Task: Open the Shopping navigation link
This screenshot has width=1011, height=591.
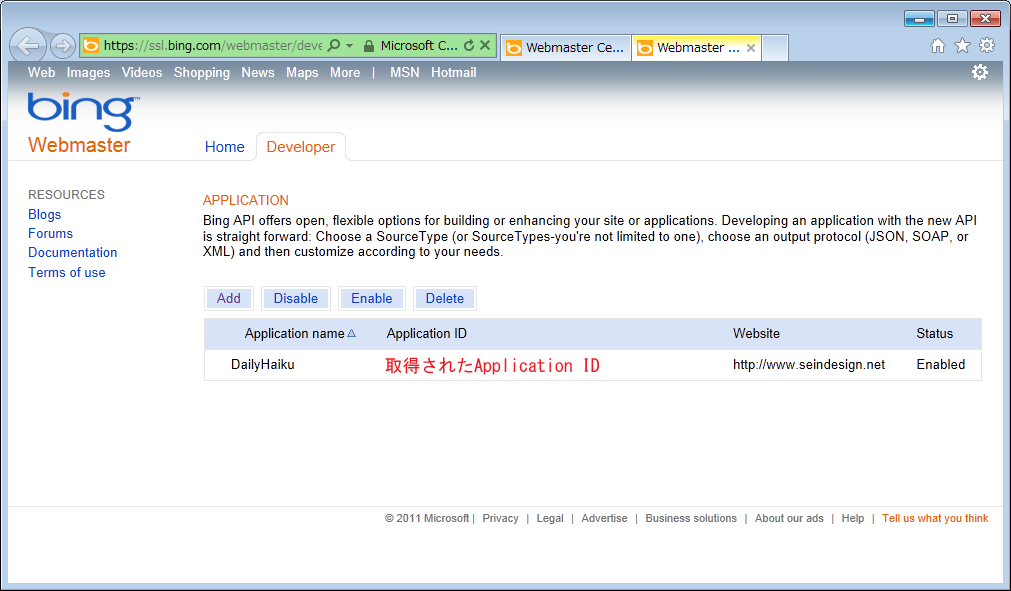Action: [x=202, y=73]
